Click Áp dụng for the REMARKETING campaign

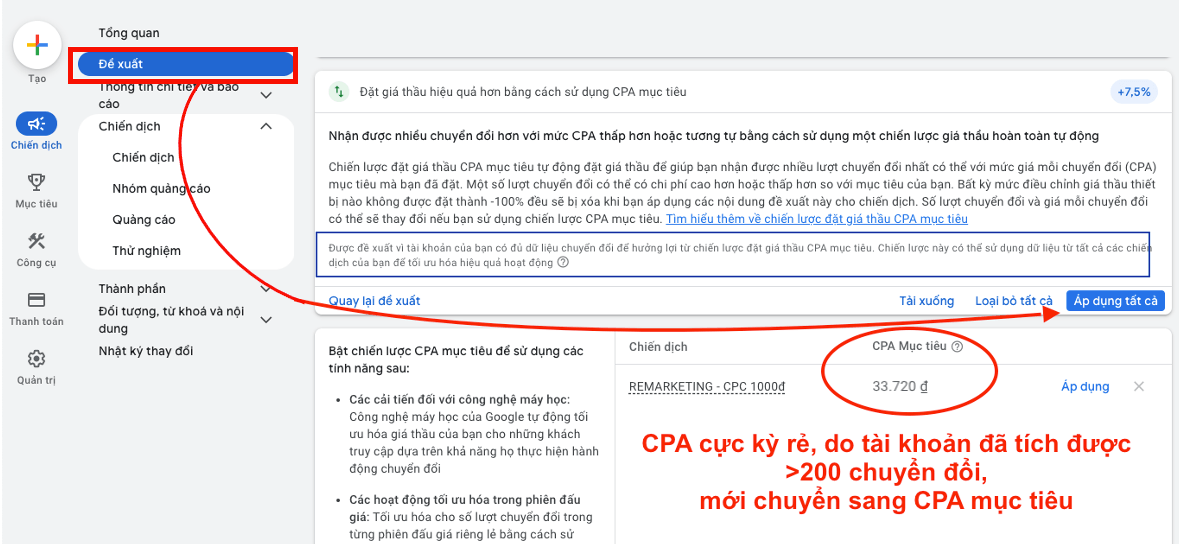(x=1085, y=386)
